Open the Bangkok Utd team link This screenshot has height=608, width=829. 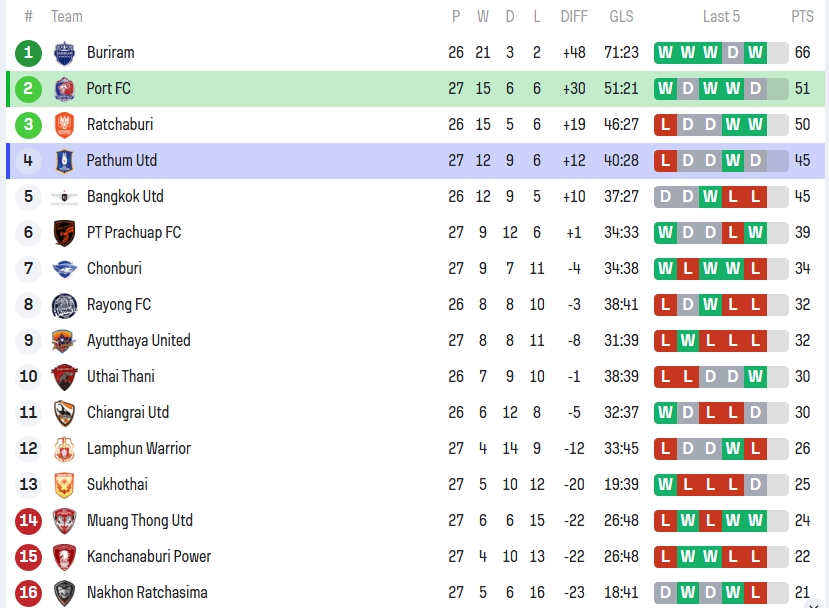[125, 197]
